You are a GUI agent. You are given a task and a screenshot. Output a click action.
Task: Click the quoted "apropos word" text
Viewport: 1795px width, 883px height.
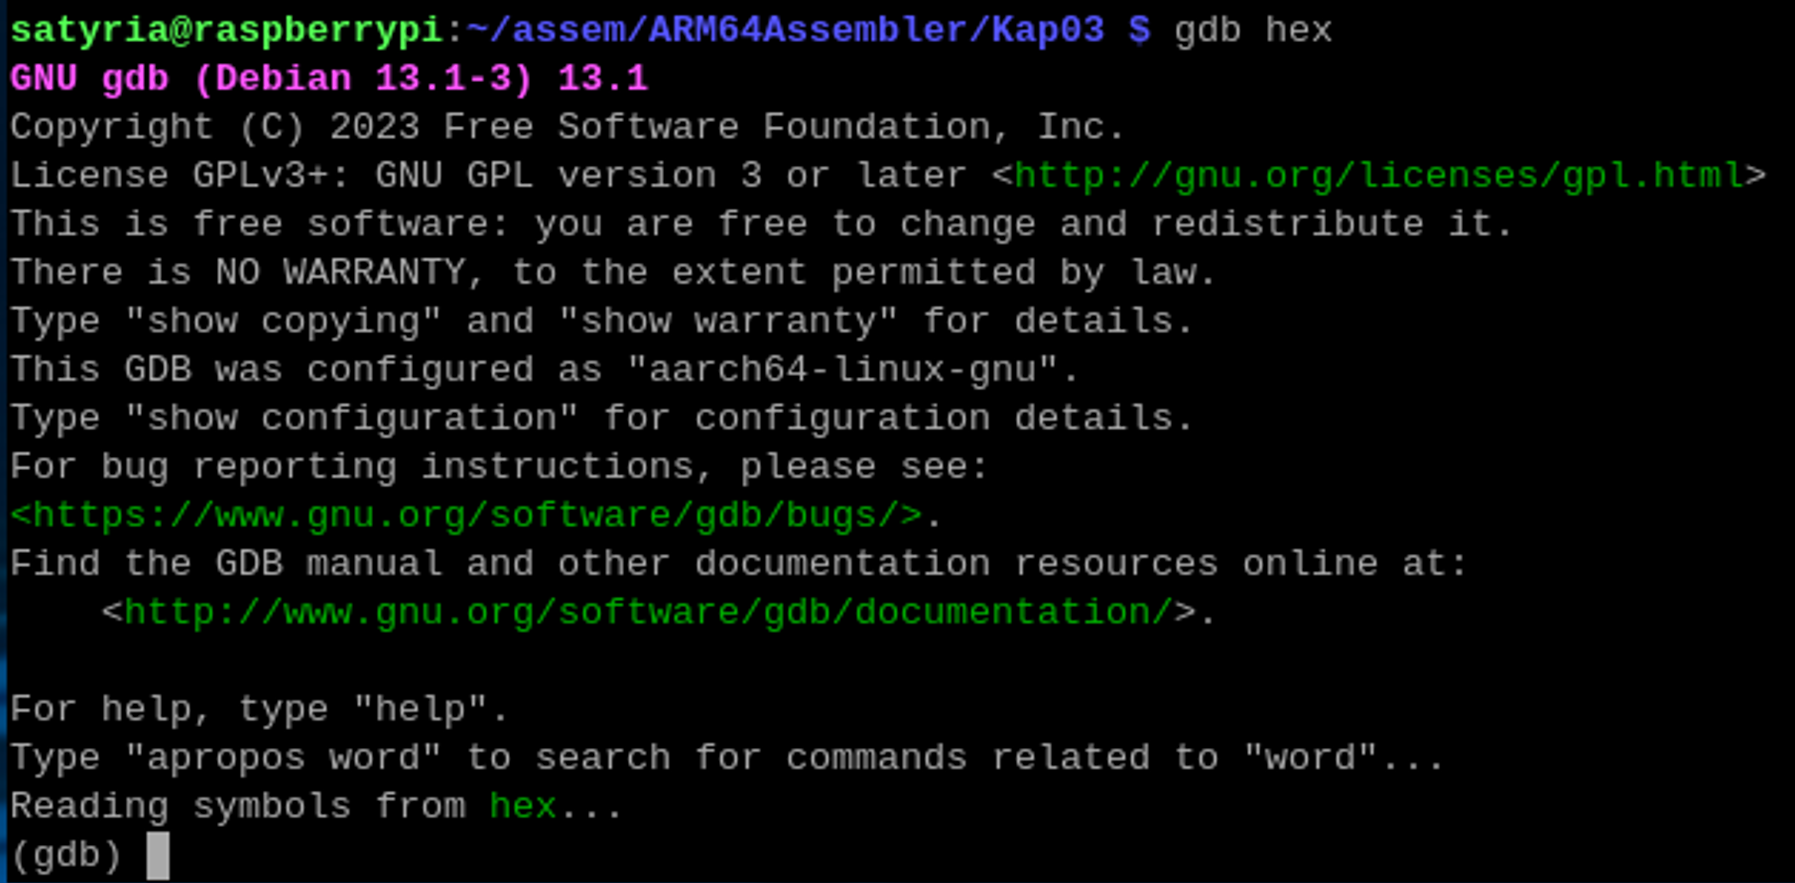tap(283, 758)
